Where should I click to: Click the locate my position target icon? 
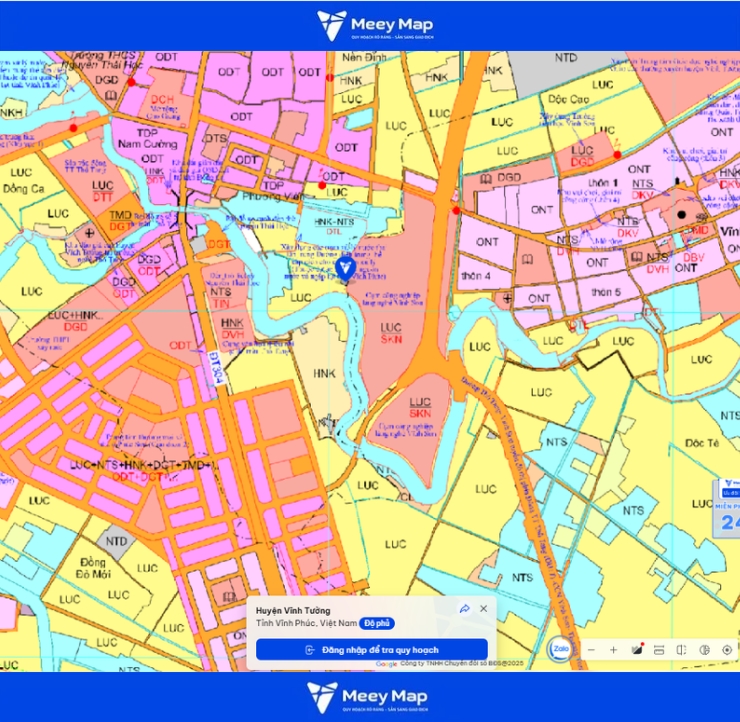pyautogui.click(x=727, y=650)
